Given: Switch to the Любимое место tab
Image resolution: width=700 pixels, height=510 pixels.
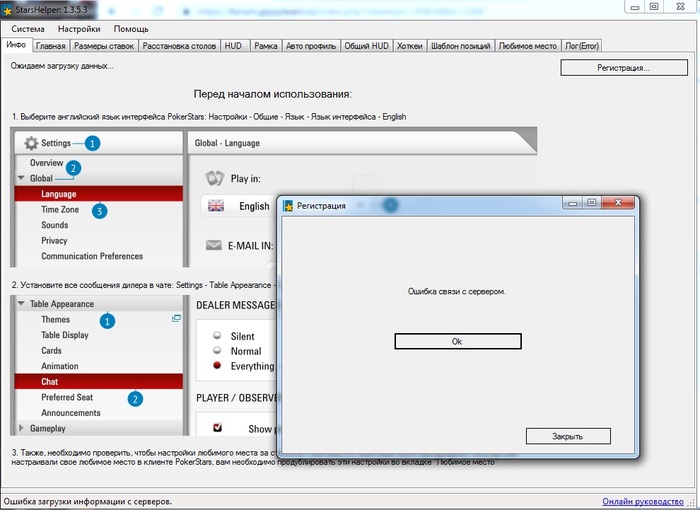Looking at the screenshot, I should pos(528,46).
